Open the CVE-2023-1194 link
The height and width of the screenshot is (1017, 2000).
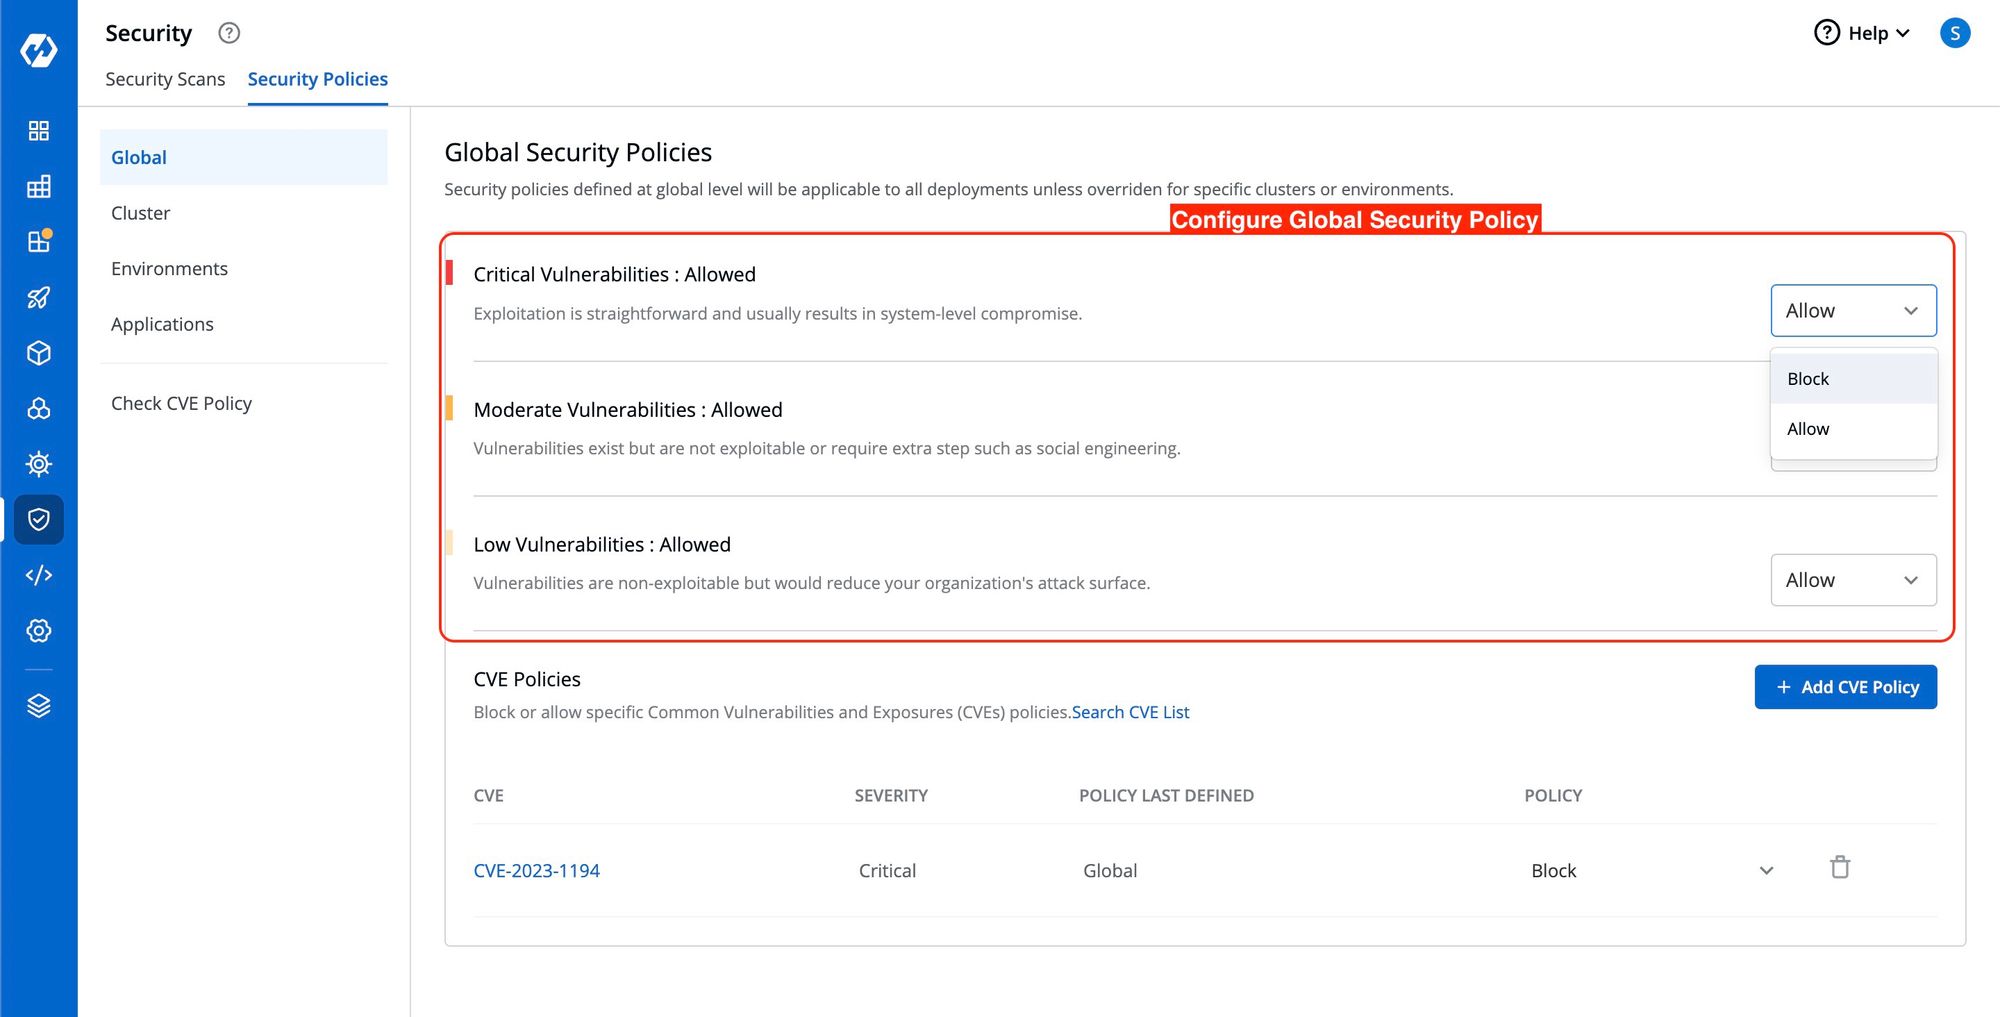pyautogui.click(x=536, y=871)
